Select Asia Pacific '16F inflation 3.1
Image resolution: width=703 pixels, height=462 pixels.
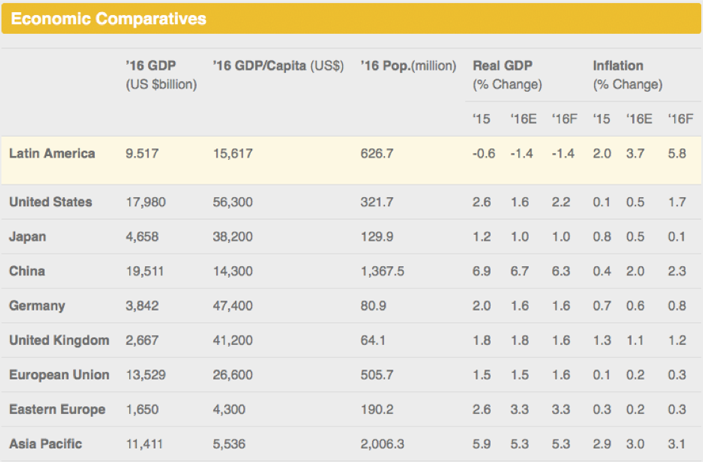coord(677,444)
